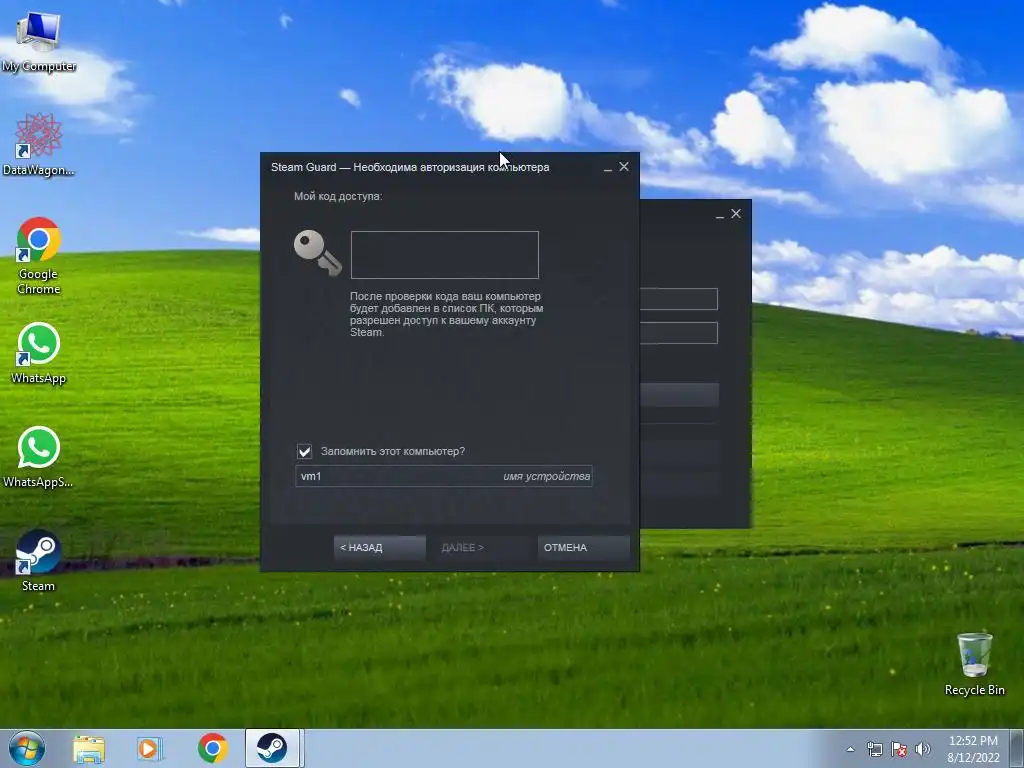Click the Steam Guard dialog title text
The image size is (1024, 768).
click(410, 167)
